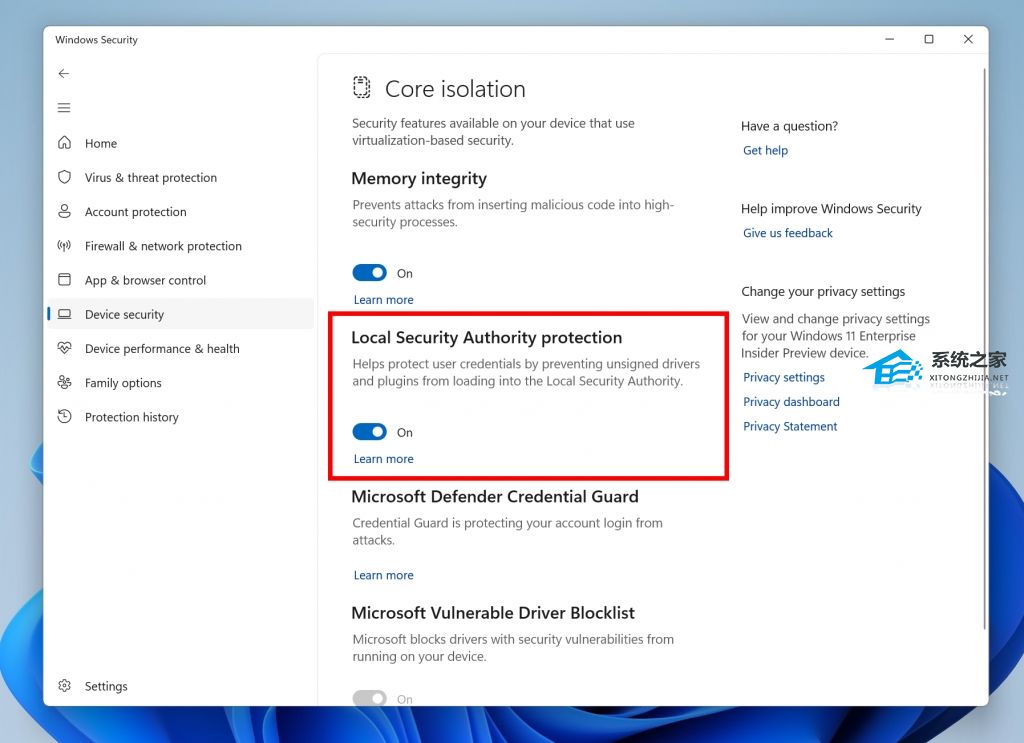The width and height of the screenshot is (1024, 743).
Task: Click the Account protection person icon
Action: coord(65,212)
